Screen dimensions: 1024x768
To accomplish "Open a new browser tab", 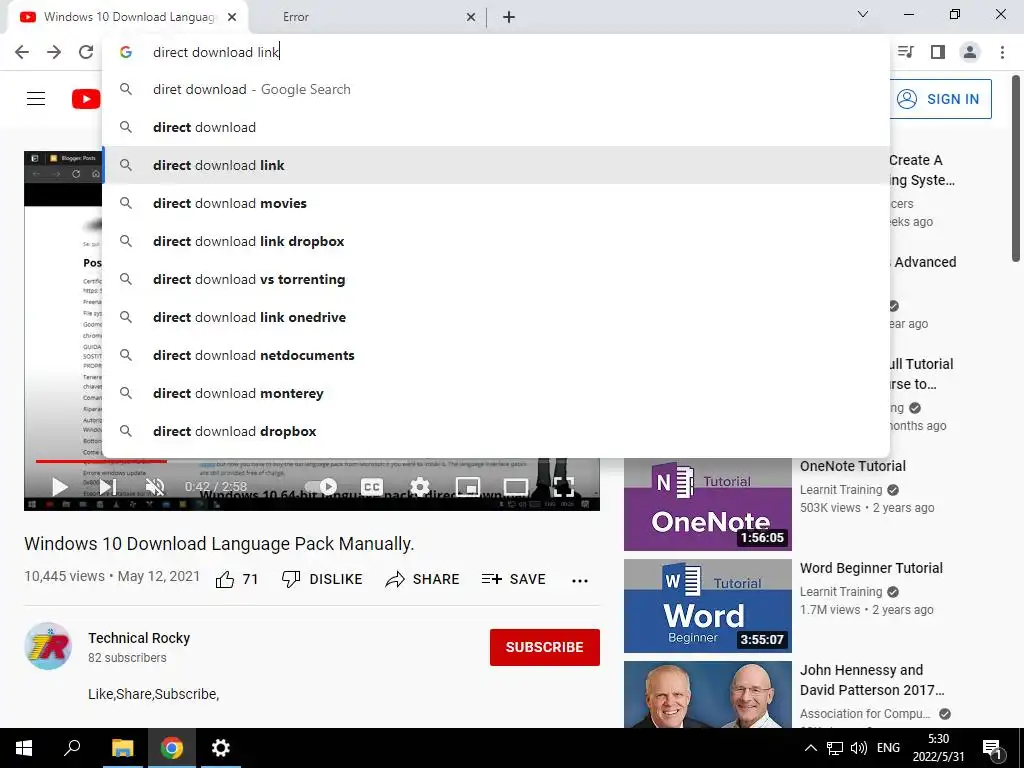I will pos(509,17).
